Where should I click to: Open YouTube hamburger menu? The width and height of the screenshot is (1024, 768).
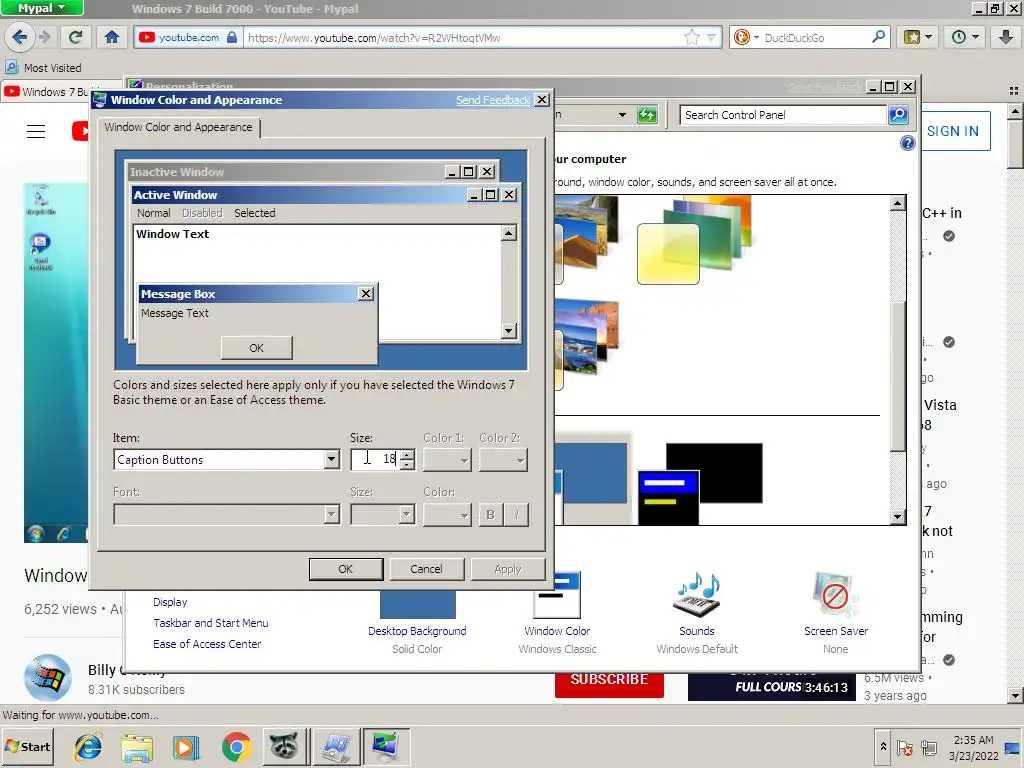[x=36, y=131]
